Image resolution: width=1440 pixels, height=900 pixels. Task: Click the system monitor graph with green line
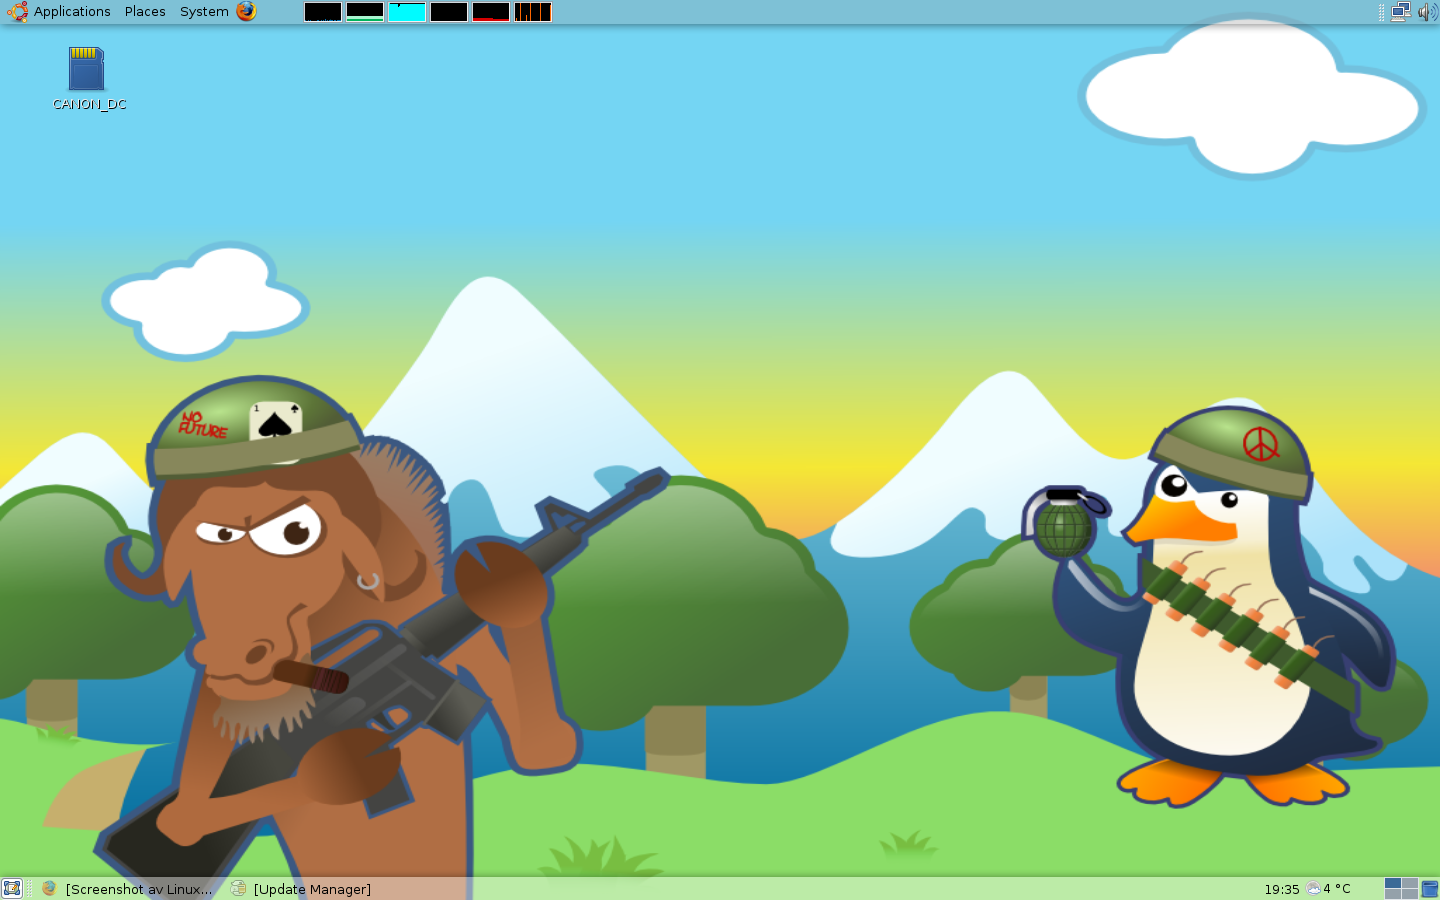point(365,12)
